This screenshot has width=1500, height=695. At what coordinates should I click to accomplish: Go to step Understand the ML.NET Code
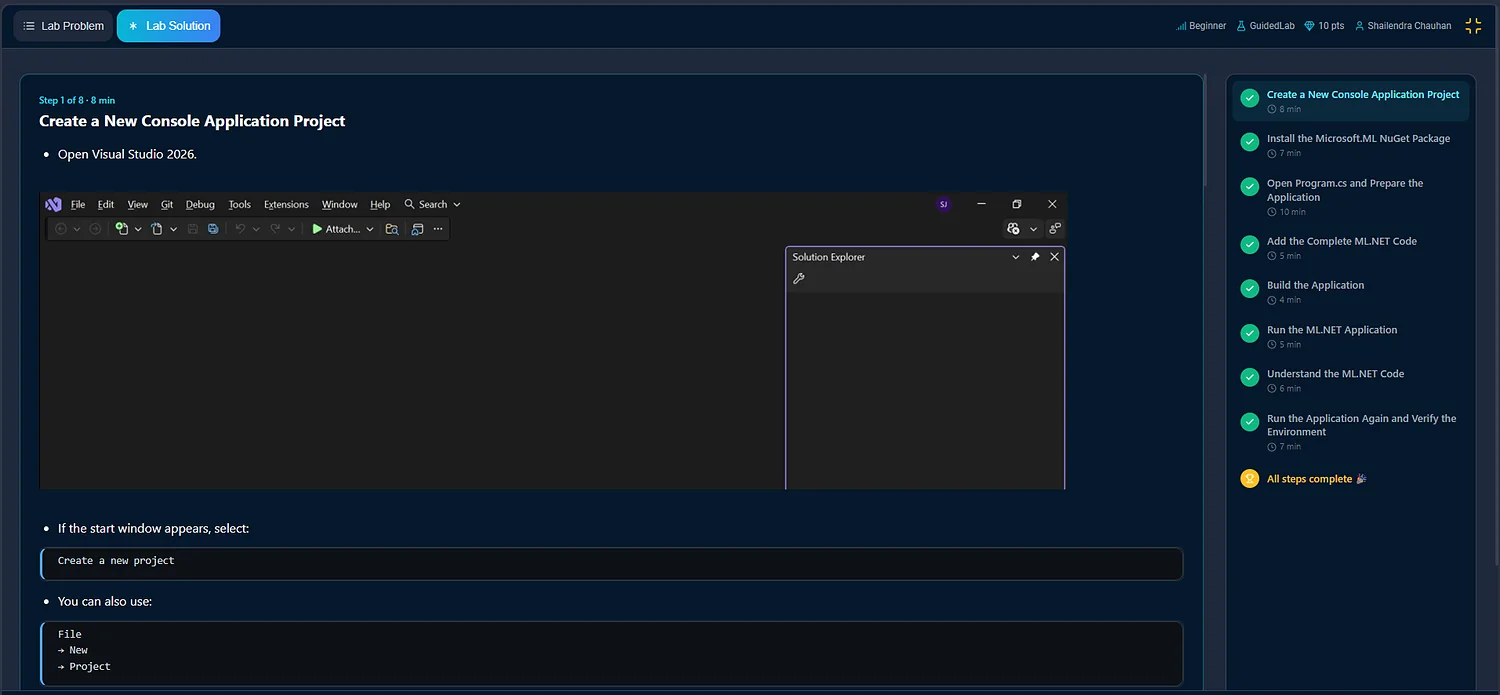pos(1351,380)
